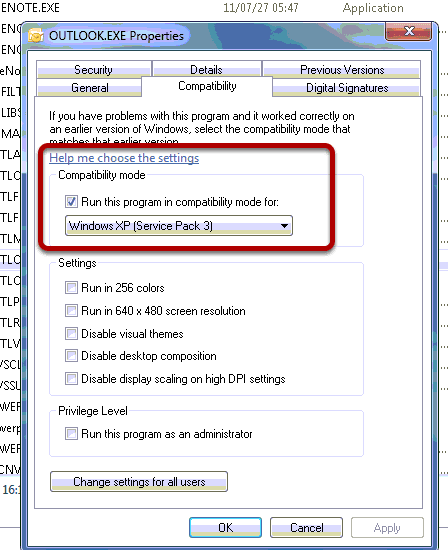Enable Run in 256 colors

[72, 288]
